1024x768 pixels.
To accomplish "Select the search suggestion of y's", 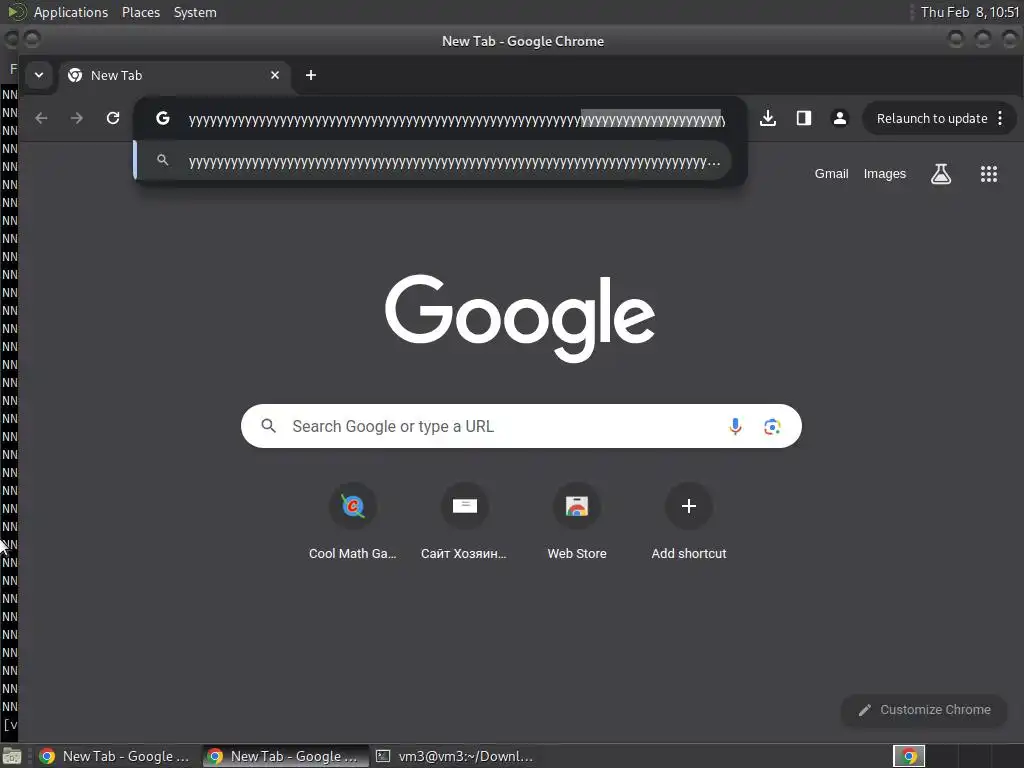I will click(x=432, y=161).
